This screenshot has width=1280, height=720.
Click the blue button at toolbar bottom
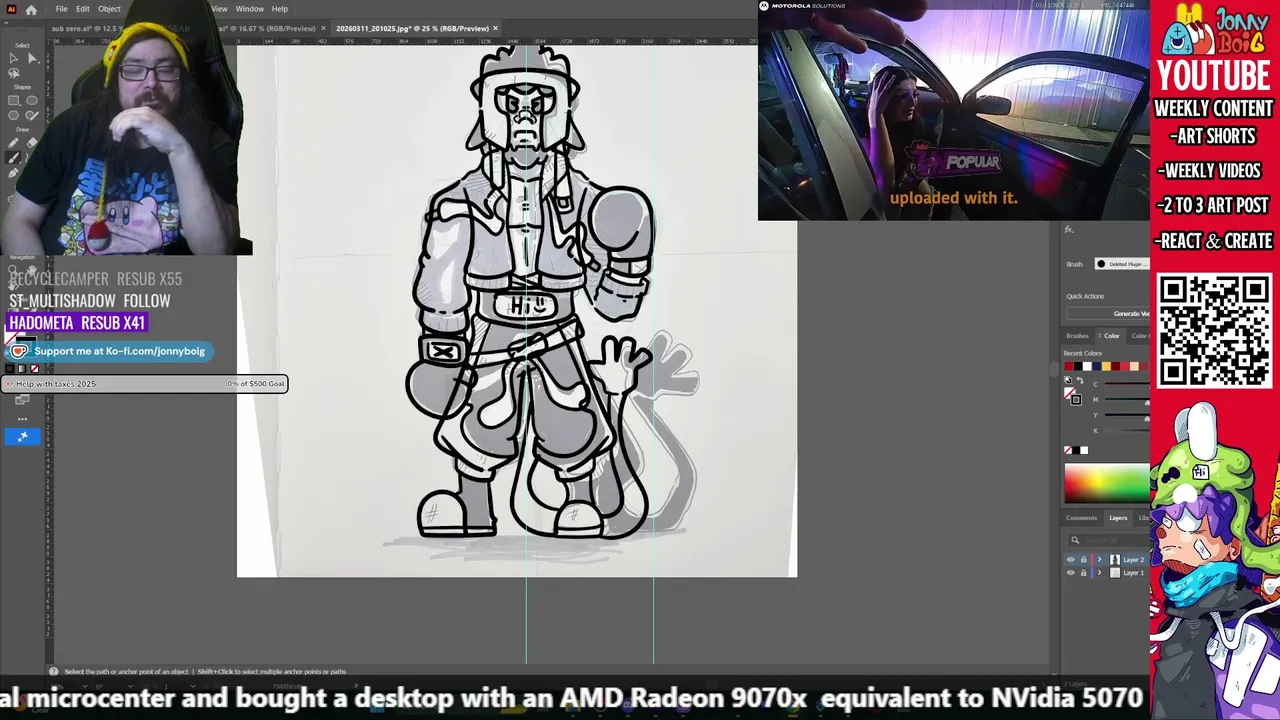(22, 436)
